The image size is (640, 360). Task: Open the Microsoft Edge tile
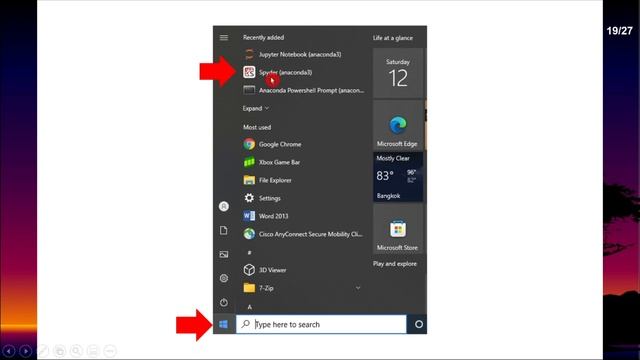coord(398,125)
